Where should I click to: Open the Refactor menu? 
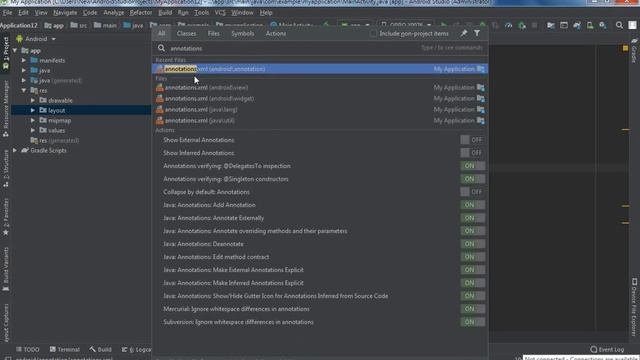pos(141,13)
